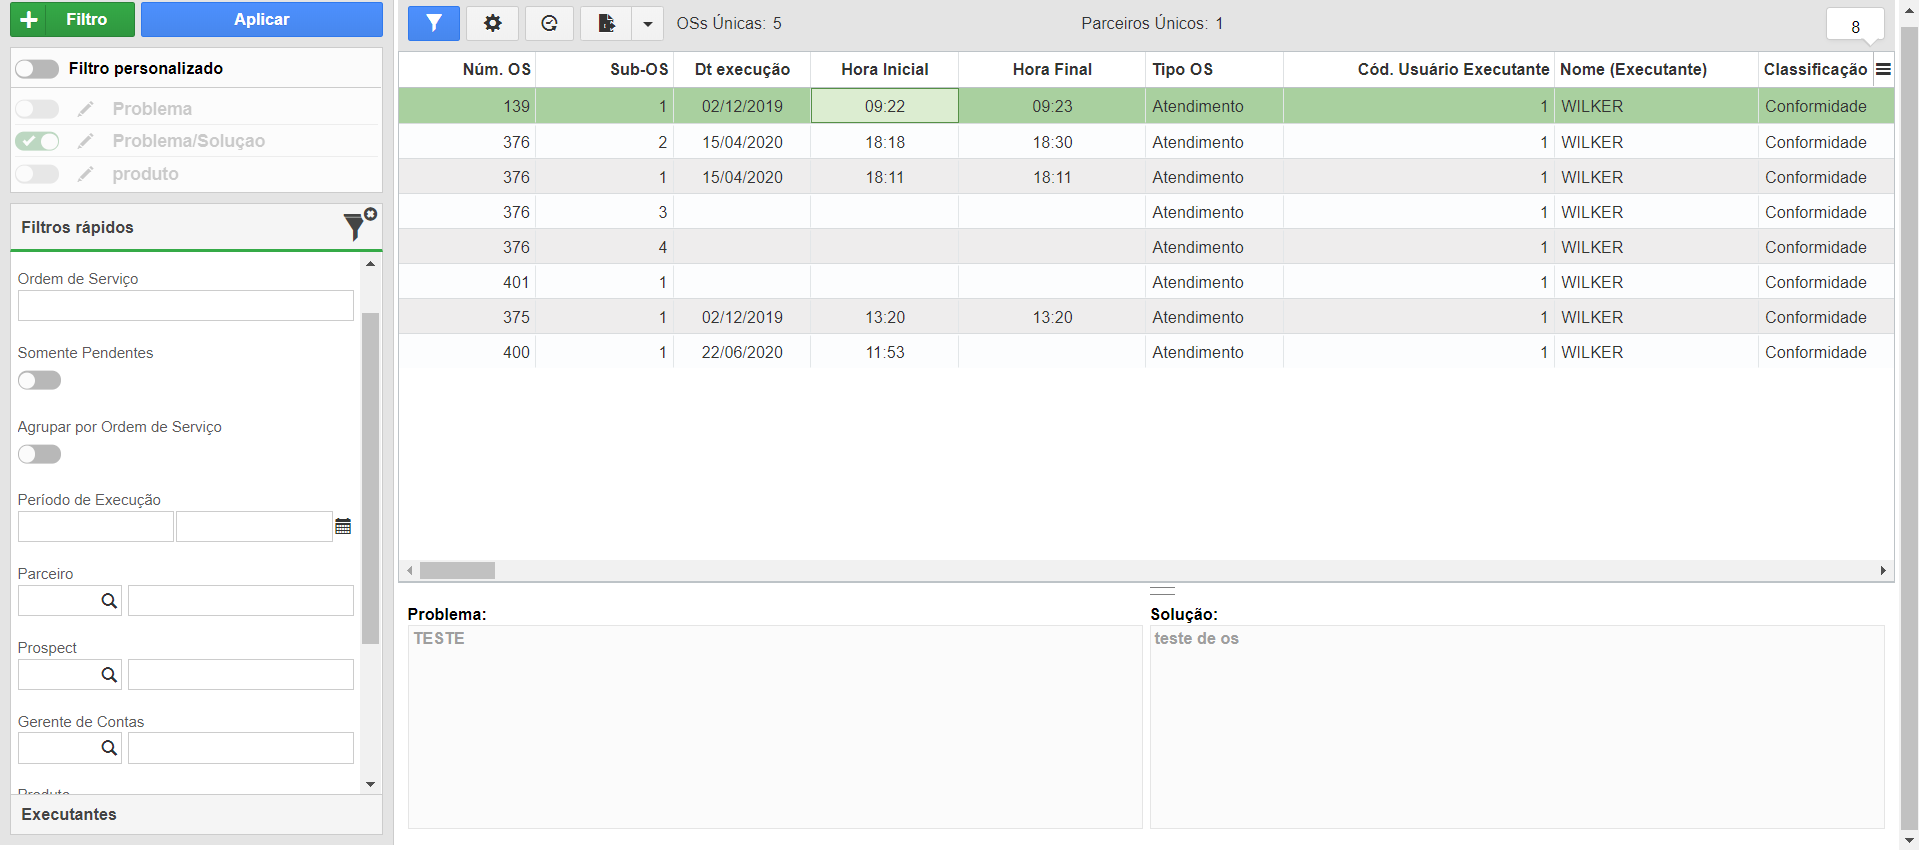The image size is (1919, 850).
Task: Select row OS 401
Action: [1146, 282]
